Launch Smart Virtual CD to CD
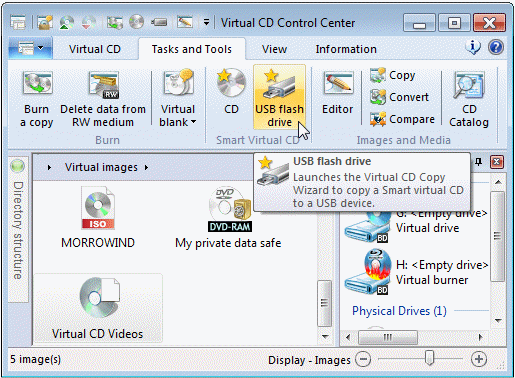The image size is (515, 378). [231, 92]
